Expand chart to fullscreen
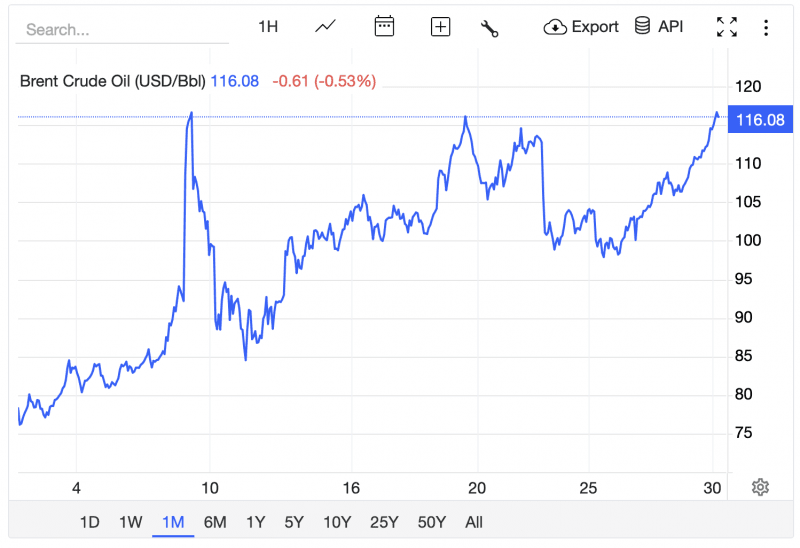Viewport: 800px width, 548px height. click(x=727, y=27)
